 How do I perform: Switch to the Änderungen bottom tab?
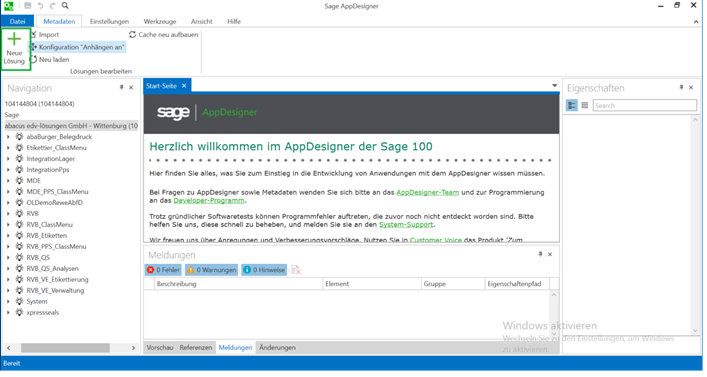pyautogui.click(x=277, y=348)
